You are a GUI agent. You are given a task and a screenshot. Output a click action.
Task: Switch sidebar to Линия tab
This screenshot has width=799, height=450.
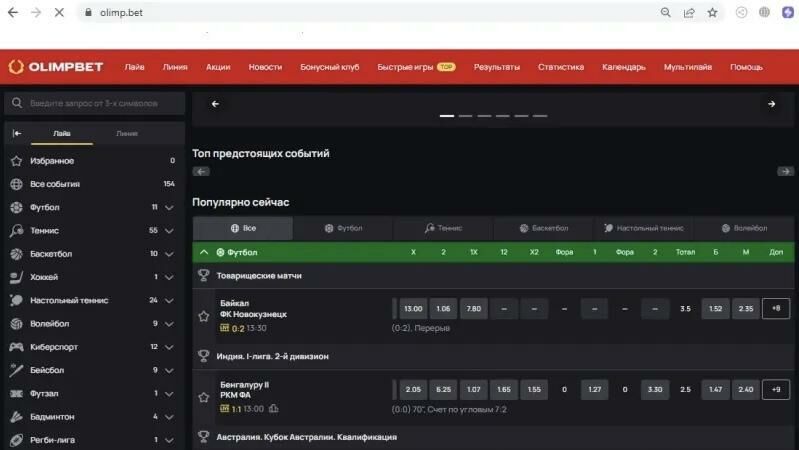tap(127, 134)
